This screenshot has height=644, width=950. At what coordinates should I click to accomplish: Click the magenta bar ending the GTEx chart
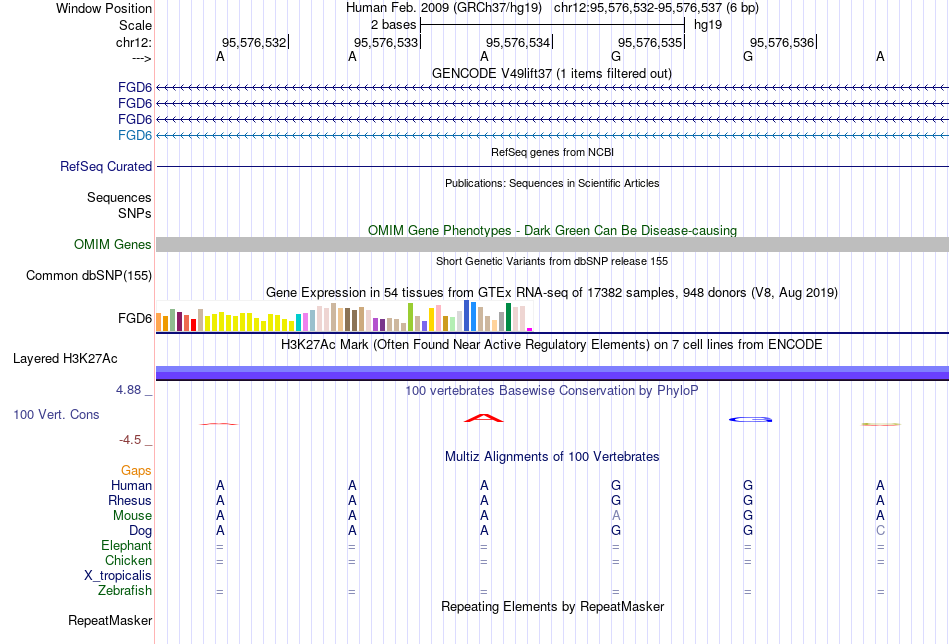point(530,330)
